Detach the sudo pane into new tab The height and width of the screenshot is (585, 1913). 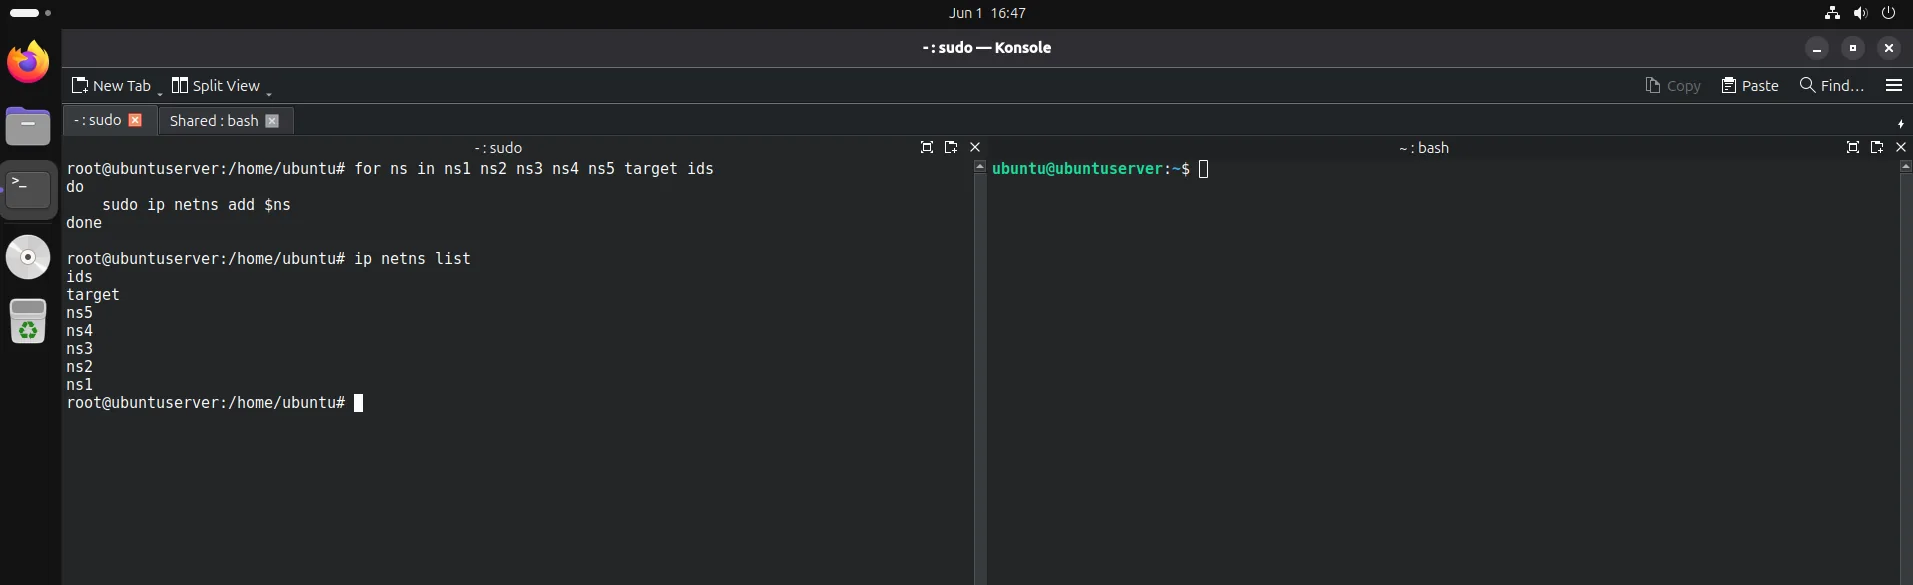951,147
